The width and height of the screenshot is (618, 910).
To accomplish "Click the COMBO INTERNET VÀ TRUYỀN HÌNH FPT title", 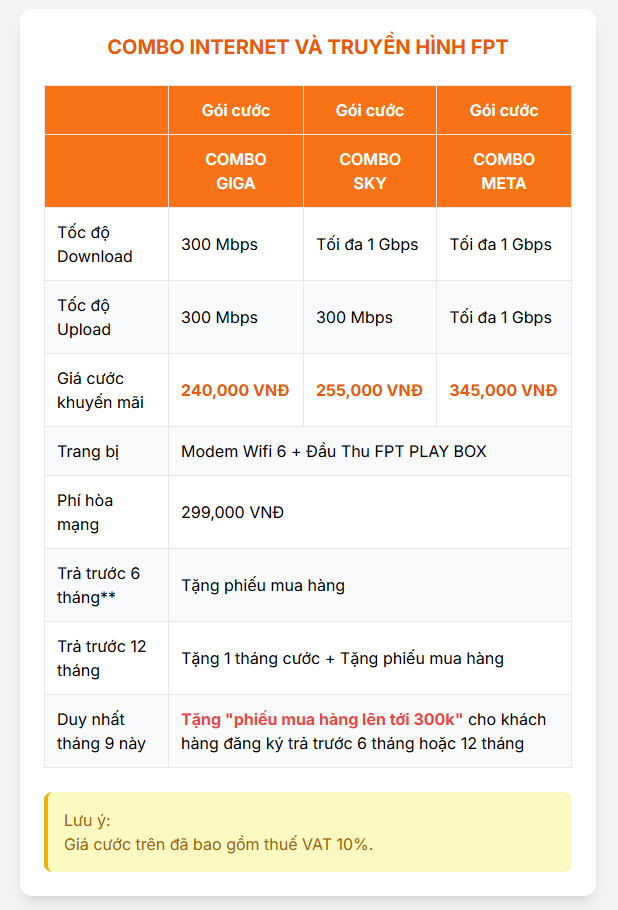I will (308, 48).
